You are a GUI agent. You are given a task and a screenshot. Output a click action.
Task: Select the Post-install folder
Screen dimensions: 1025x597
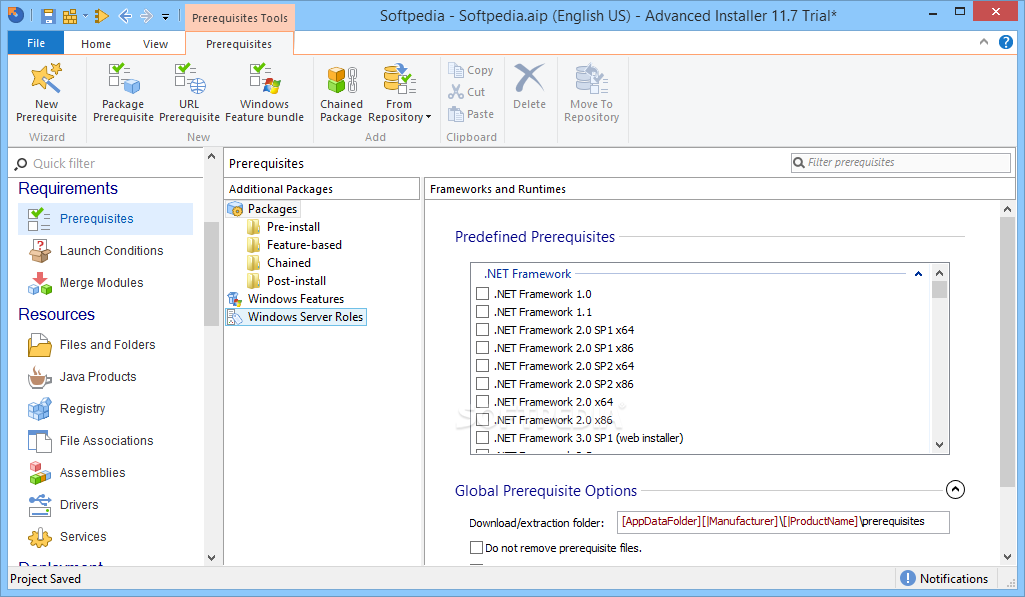click(x=287, y=281)
